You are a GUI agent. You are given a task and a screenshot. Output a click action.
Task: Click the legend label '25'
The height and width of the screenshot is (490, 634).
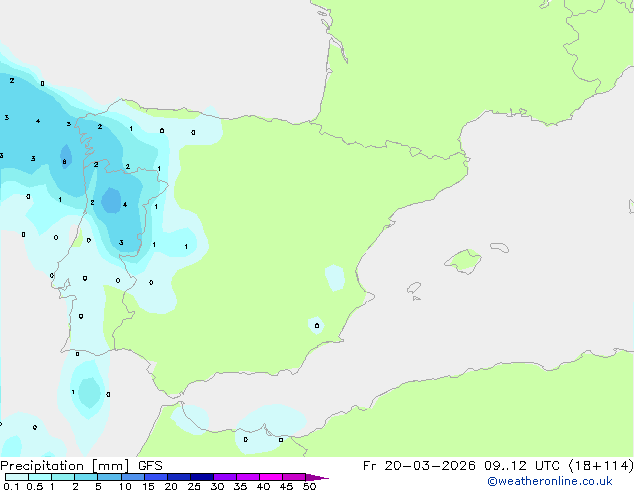pyautogui.click(x=194, y=486)
